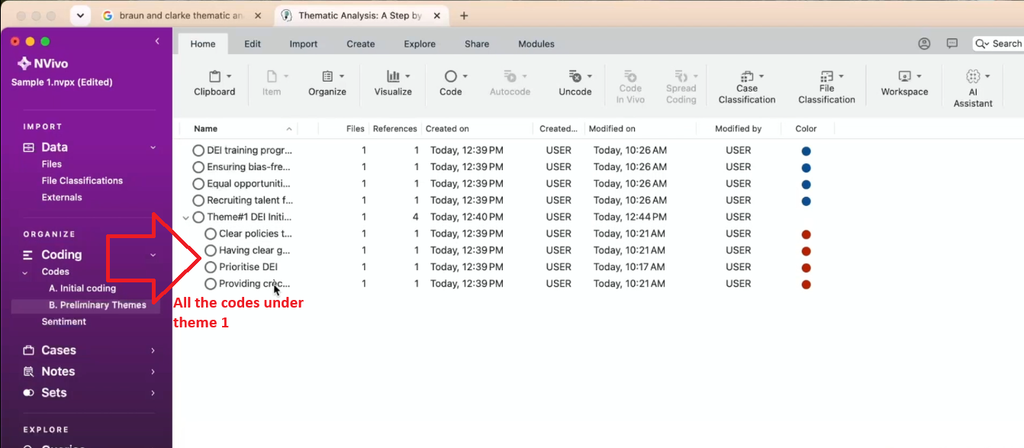
Task: Click the Search field
Action: coord(998,44)
